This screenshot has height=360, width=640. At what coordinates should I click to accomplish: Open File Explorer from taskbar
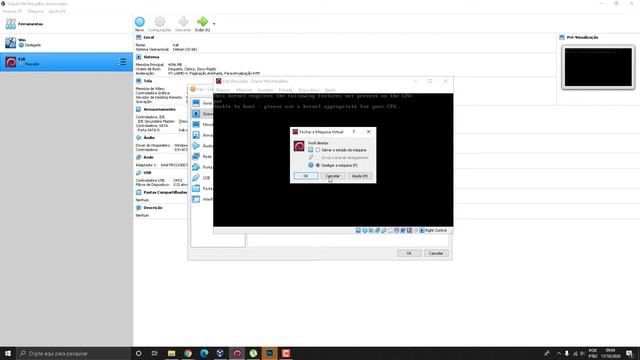171,353
